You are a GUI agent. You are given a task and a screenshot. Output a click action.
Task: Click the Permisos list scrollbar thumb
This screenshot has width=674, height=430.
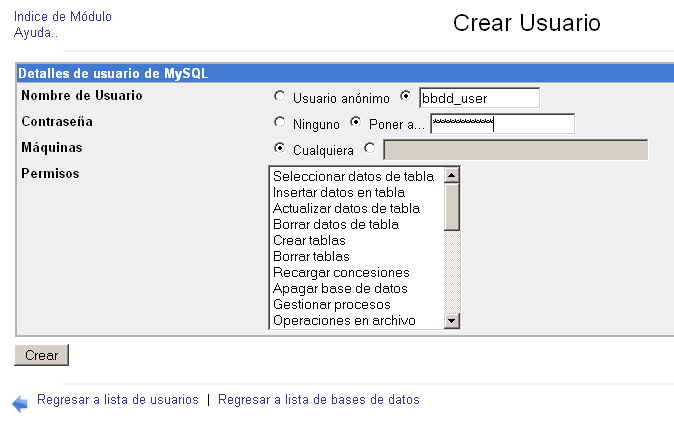pos(451,206)
